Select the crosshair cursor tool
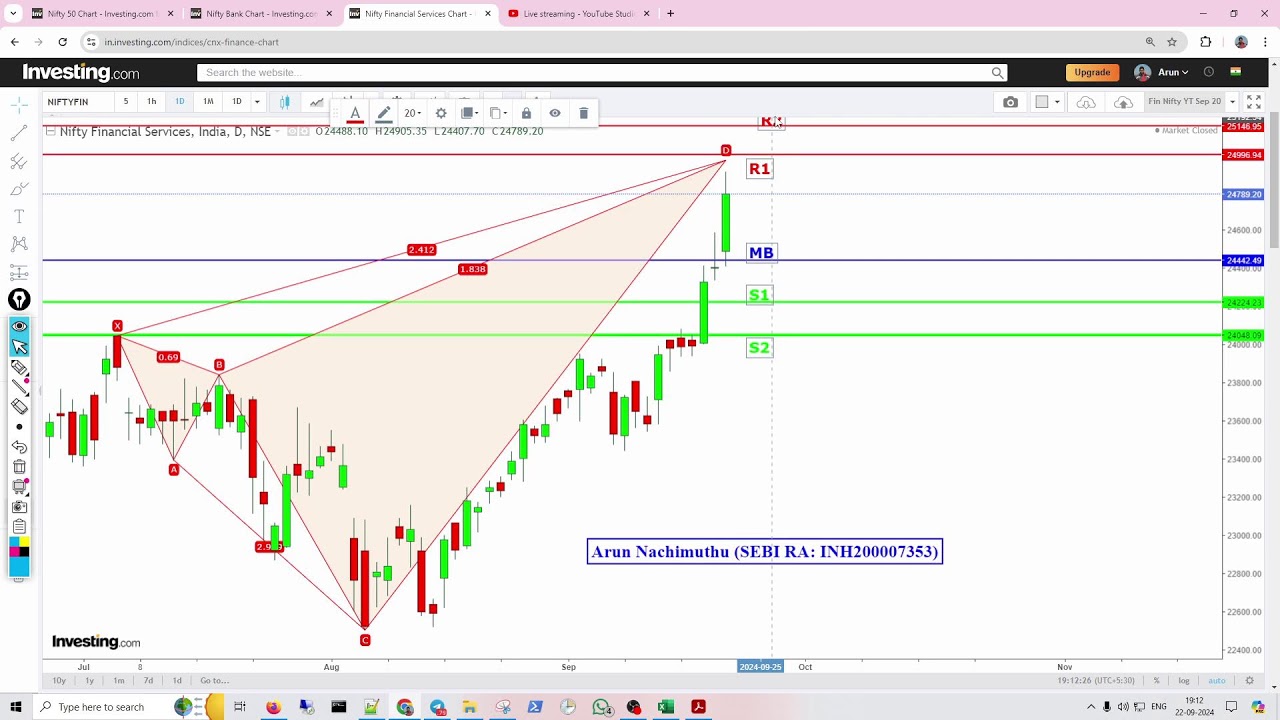1280x720 pixels. [x=19, y=105]
